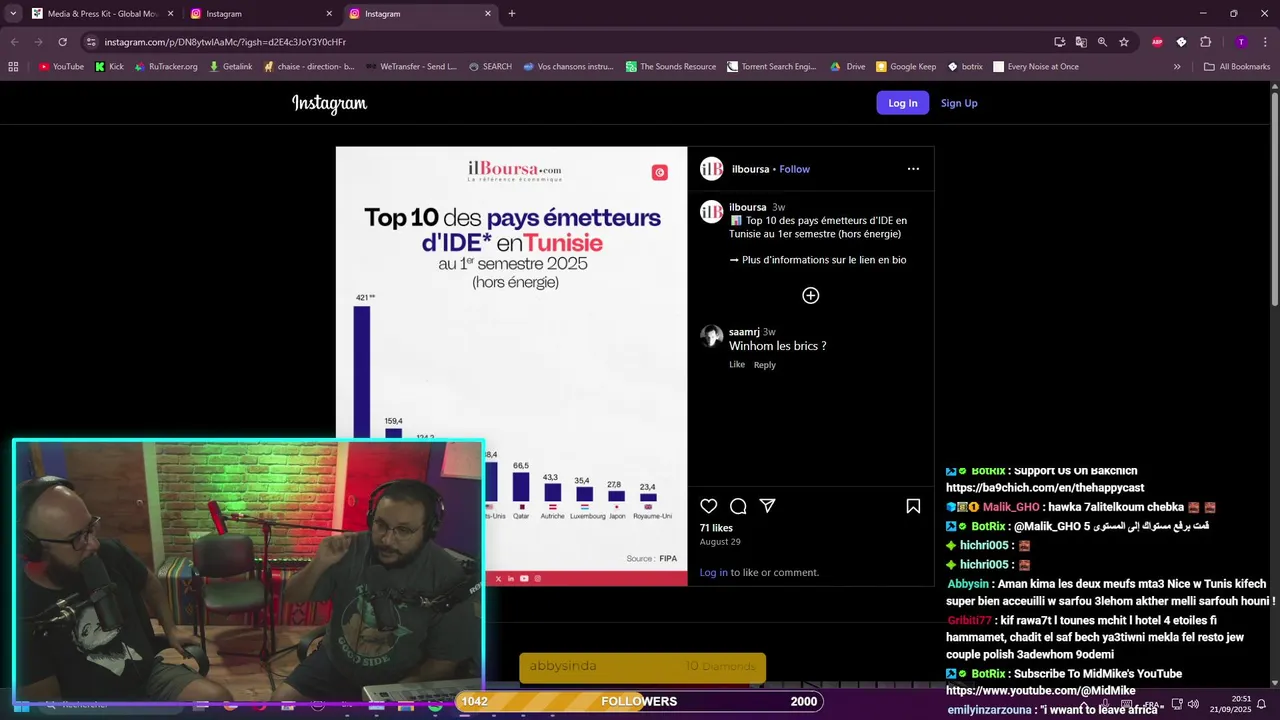Open WeTransfer bookmark

(x=411, y=67)
